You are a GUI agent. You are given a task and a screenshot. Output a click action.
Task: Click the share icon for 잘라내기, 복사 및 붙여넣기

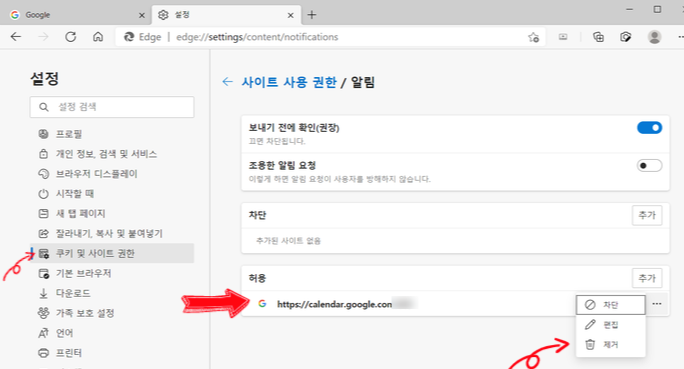coord(43,234)
